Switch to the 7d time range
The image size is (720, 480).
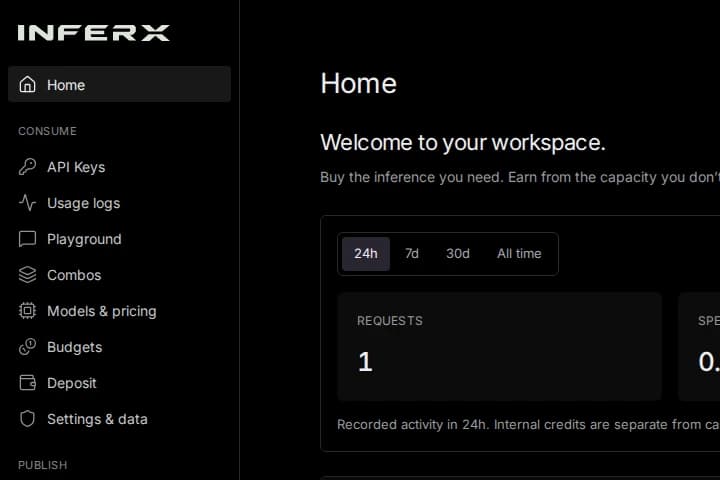pos(412,254)
